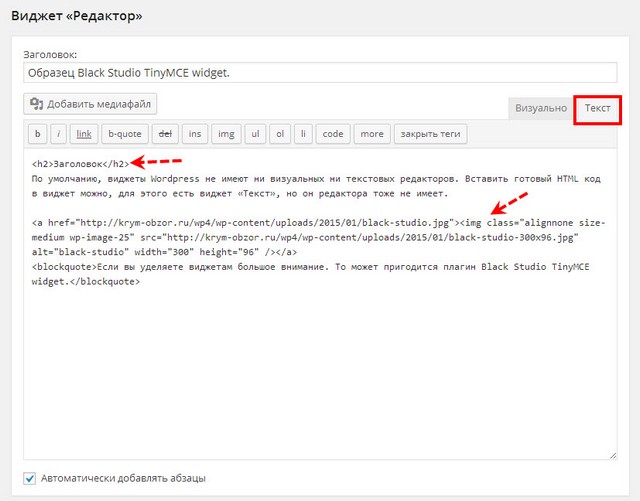
Task: Click the Автоматически добавлять абзацы label
Action: click(123, 478)
